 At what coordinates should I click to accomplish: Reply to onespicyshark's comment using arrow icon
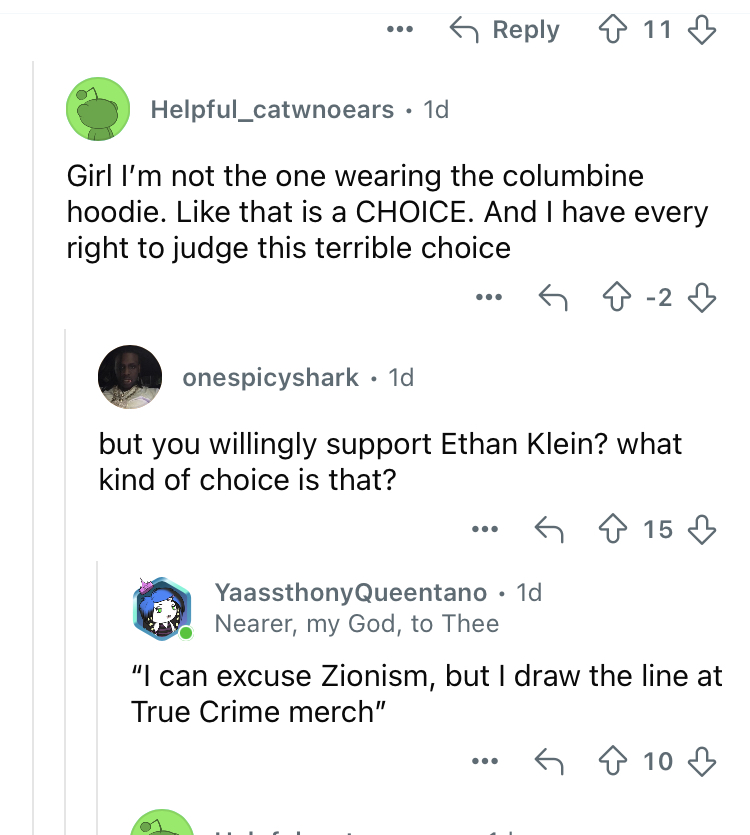(x=549, y=529)
